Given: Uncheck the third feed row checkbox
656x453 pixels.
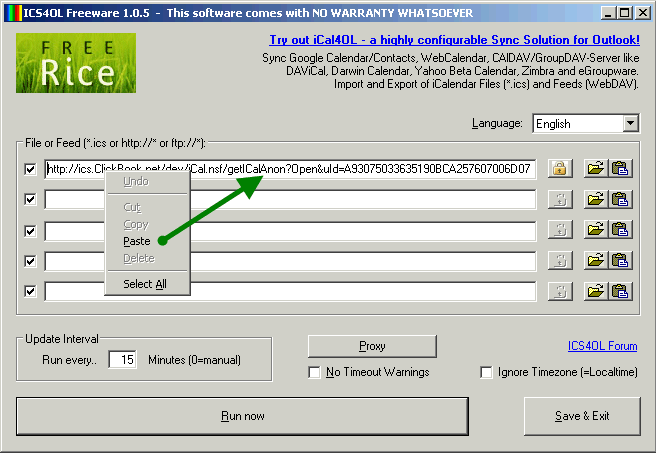Looking at the screenshot, I should [x=30, y=230].
